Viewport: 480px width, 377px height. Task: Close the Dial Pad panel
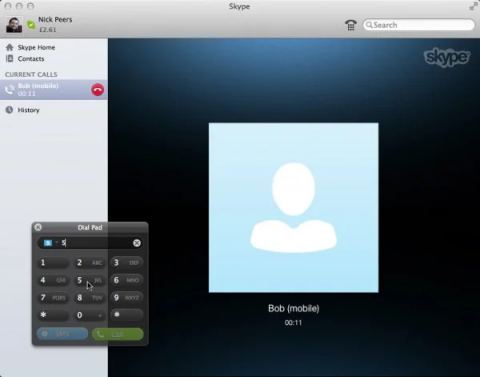tap(38, 227)
